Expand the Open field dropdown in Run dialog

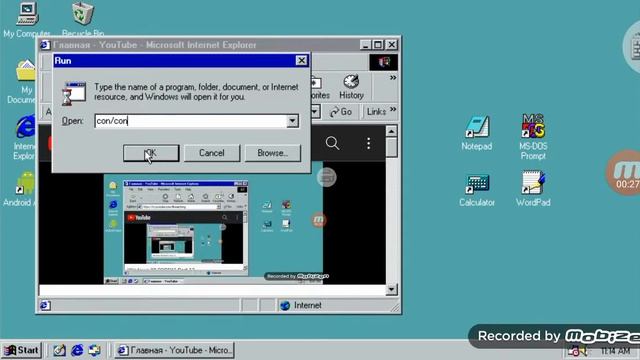pos(292,121)
